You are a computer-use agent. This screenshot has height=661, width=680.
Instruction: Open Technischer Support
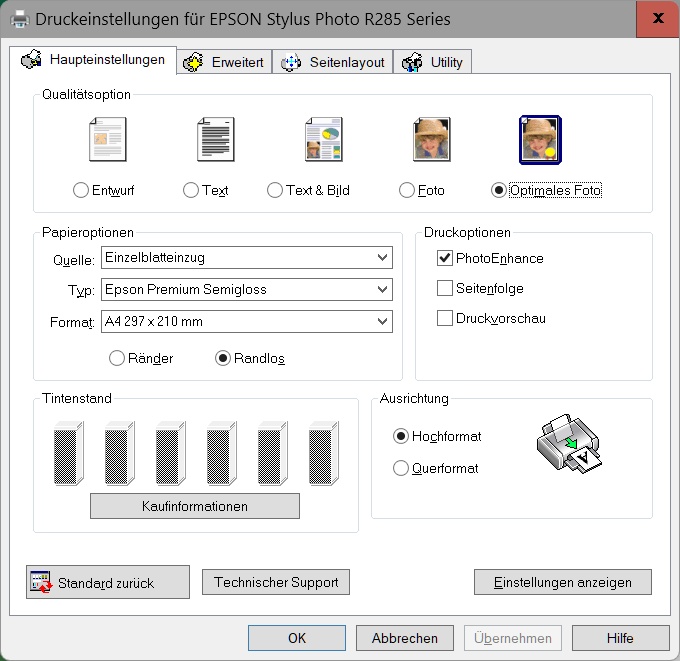pyautogui.click(x=276, y=582)
